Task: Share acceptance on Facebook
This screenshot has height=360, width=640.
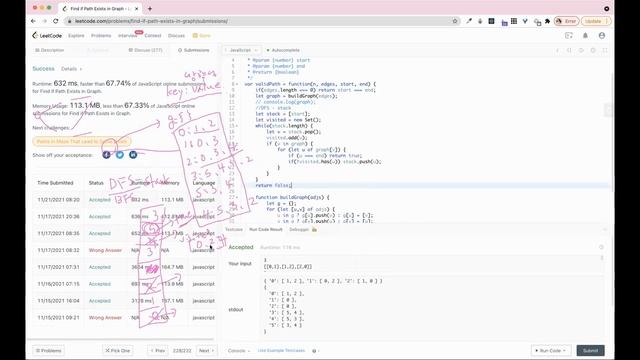Action: (107, 155)
